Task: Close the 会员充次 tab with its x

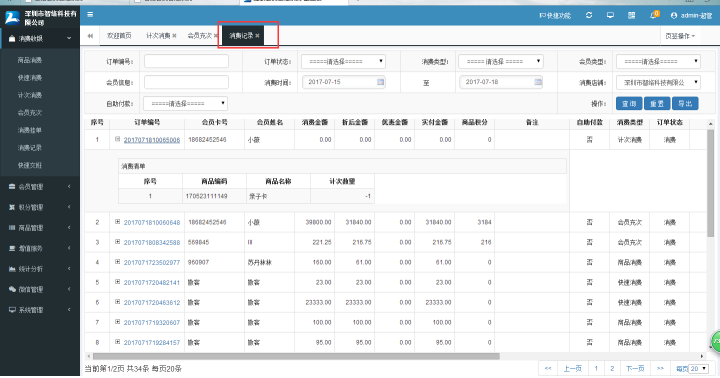Action: click(215, 36)
